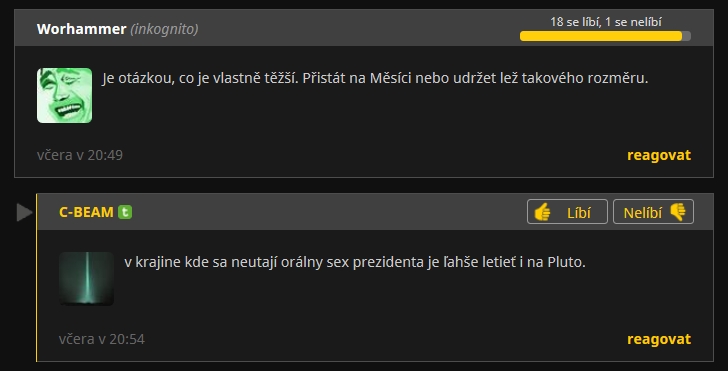
Task: Dislike C-BEAM's comment with Nelíbí button
Action: [x=653, y=212]
